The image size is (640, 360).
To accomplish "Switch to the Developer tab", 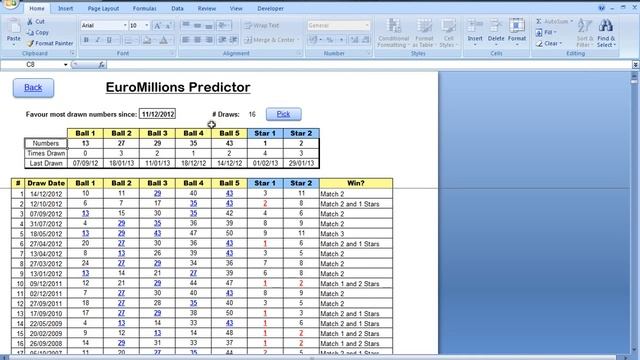I will click(270, 8).
